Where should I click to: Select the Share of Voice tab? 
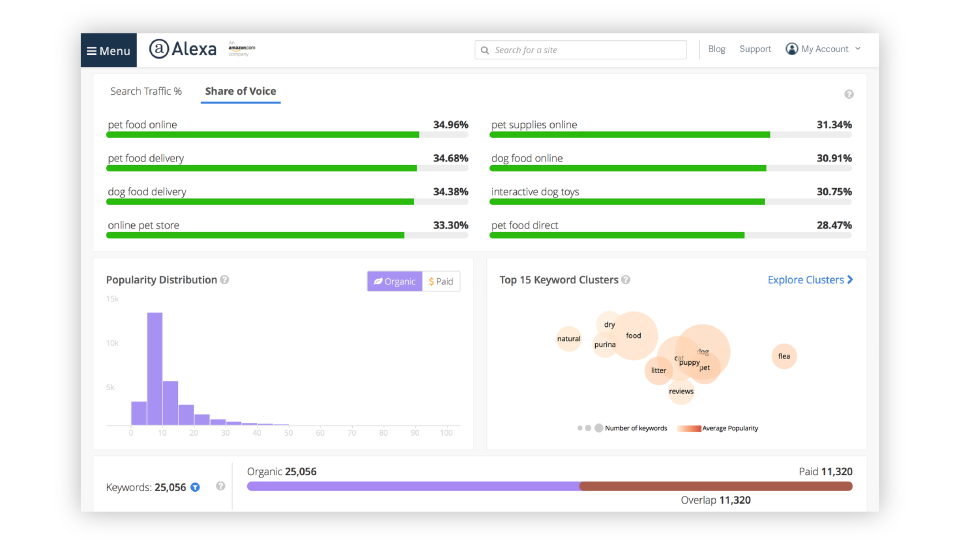pos(240,91)
